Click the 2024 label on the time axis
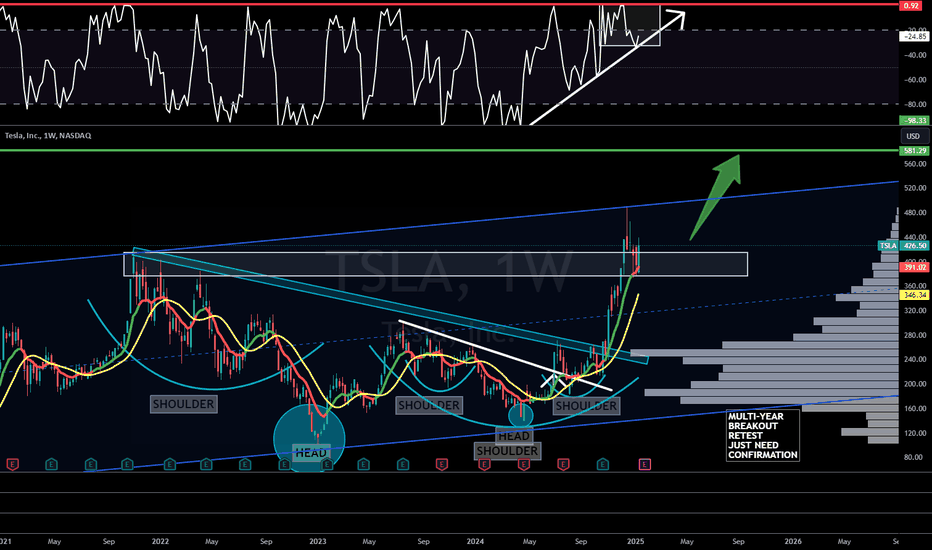932x550 pixels. click(475, 541)
